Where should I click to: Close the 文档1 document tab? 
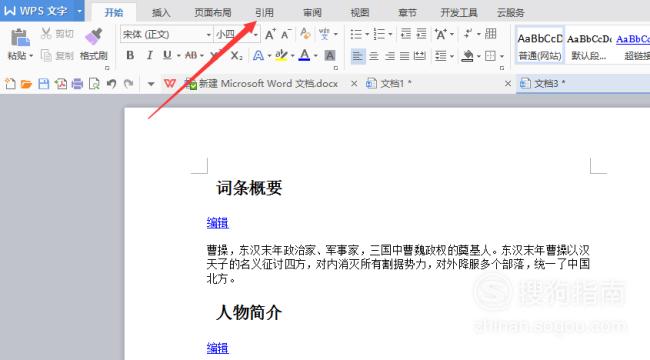(x=508, y=84)
